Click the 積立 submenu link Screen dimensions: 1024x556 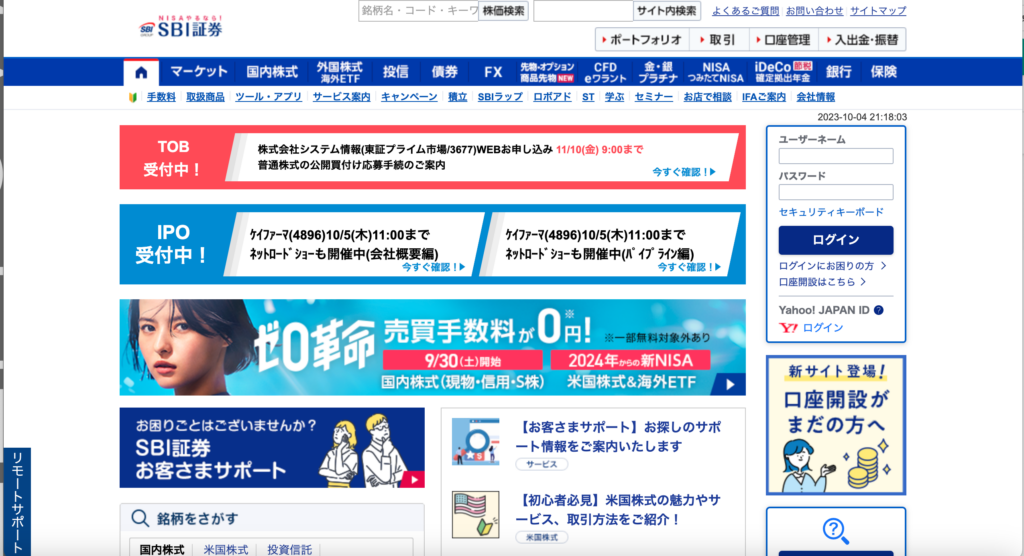point(457,97)
